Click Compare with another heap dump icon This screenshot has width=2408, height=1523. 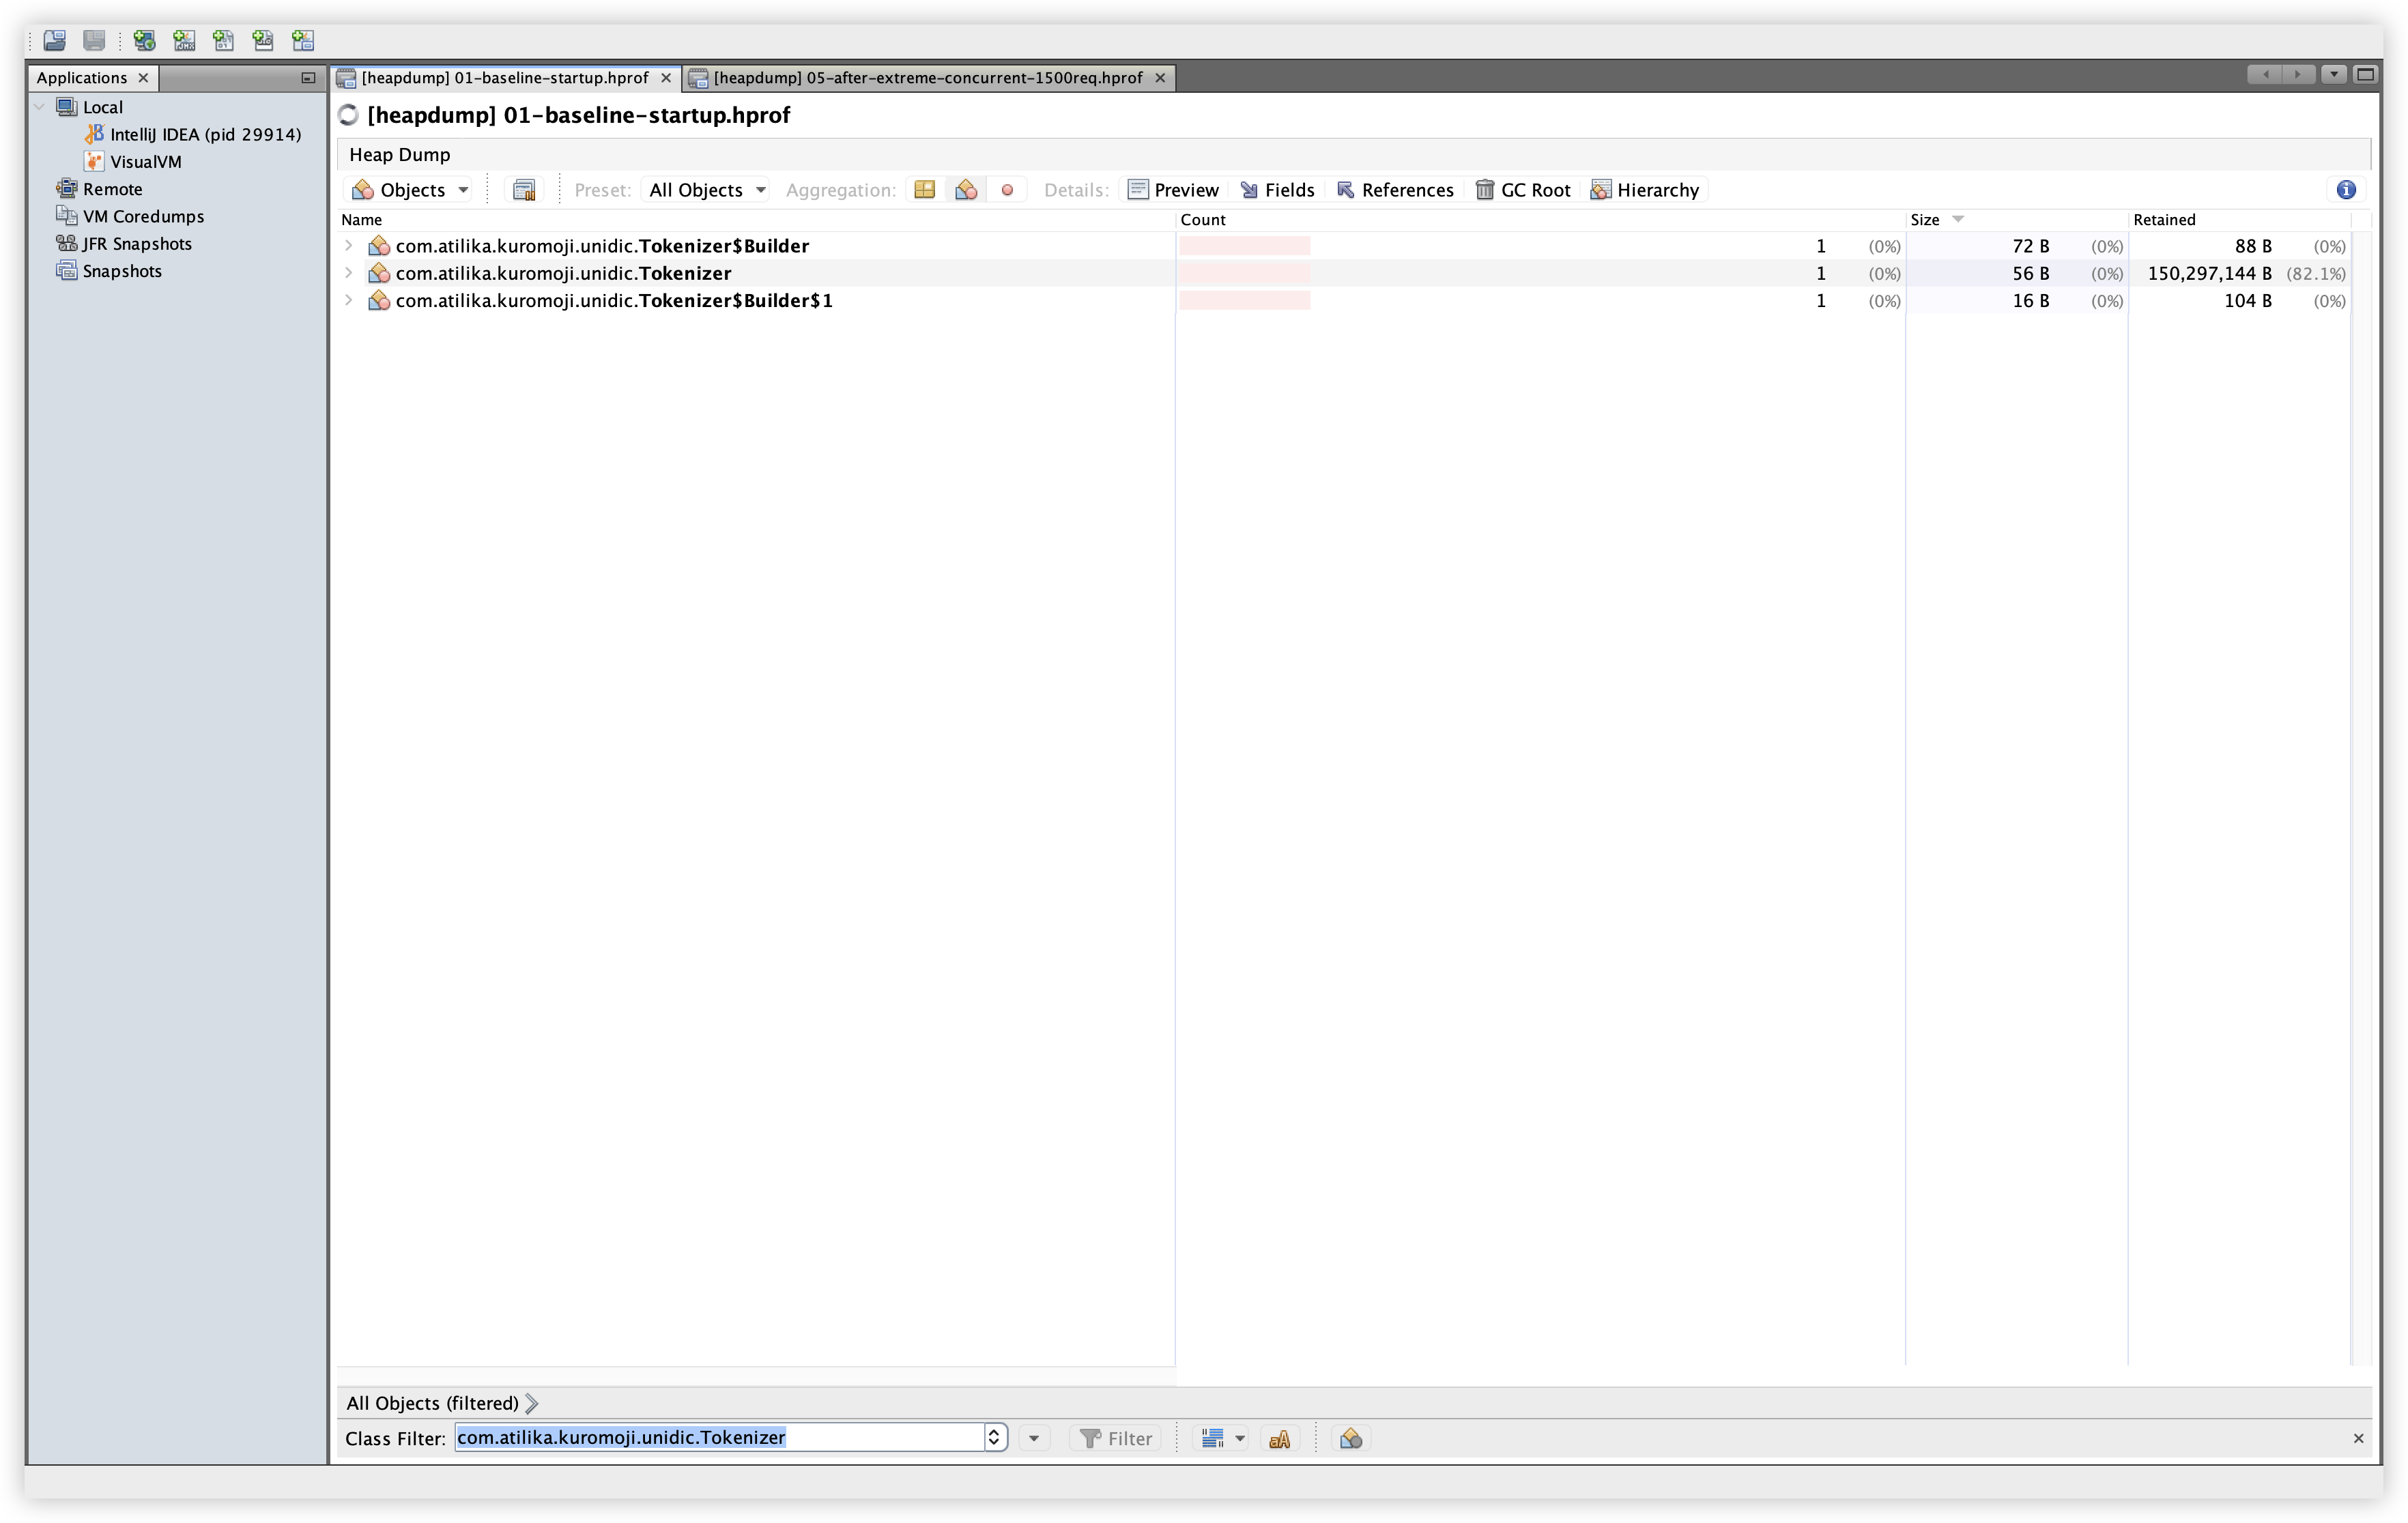pyautogui.click(x=524, y=190)
